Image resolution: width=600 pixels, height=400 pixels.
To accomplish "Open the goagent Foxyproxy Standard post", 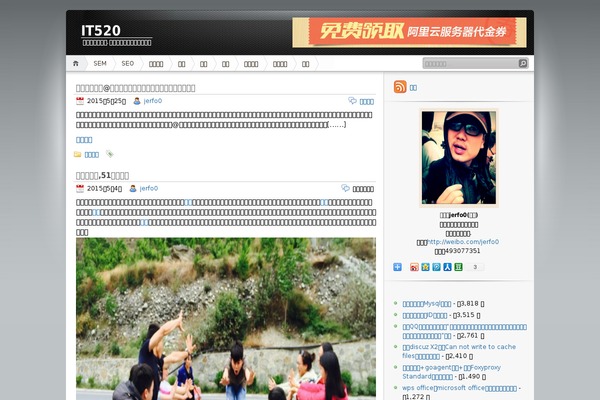I will coord(451,372).
